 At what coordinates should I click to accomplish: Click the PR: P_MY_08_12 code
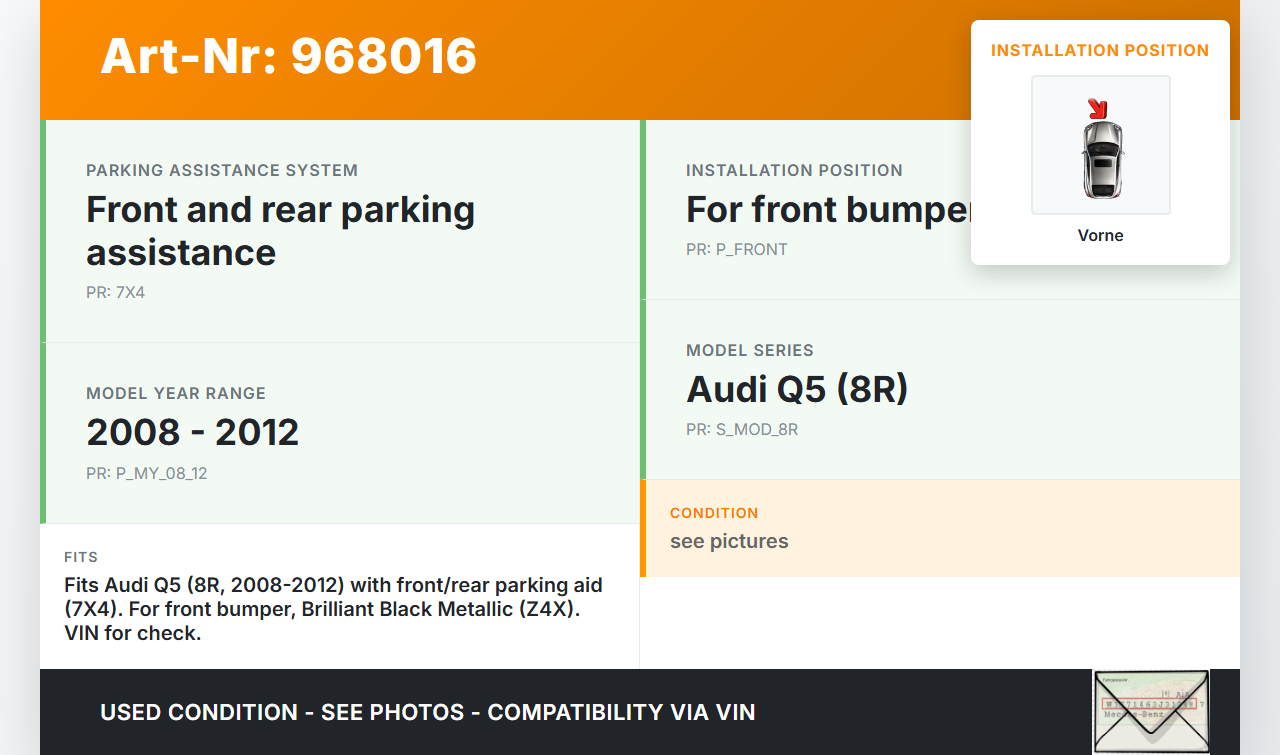pos(147,474)
